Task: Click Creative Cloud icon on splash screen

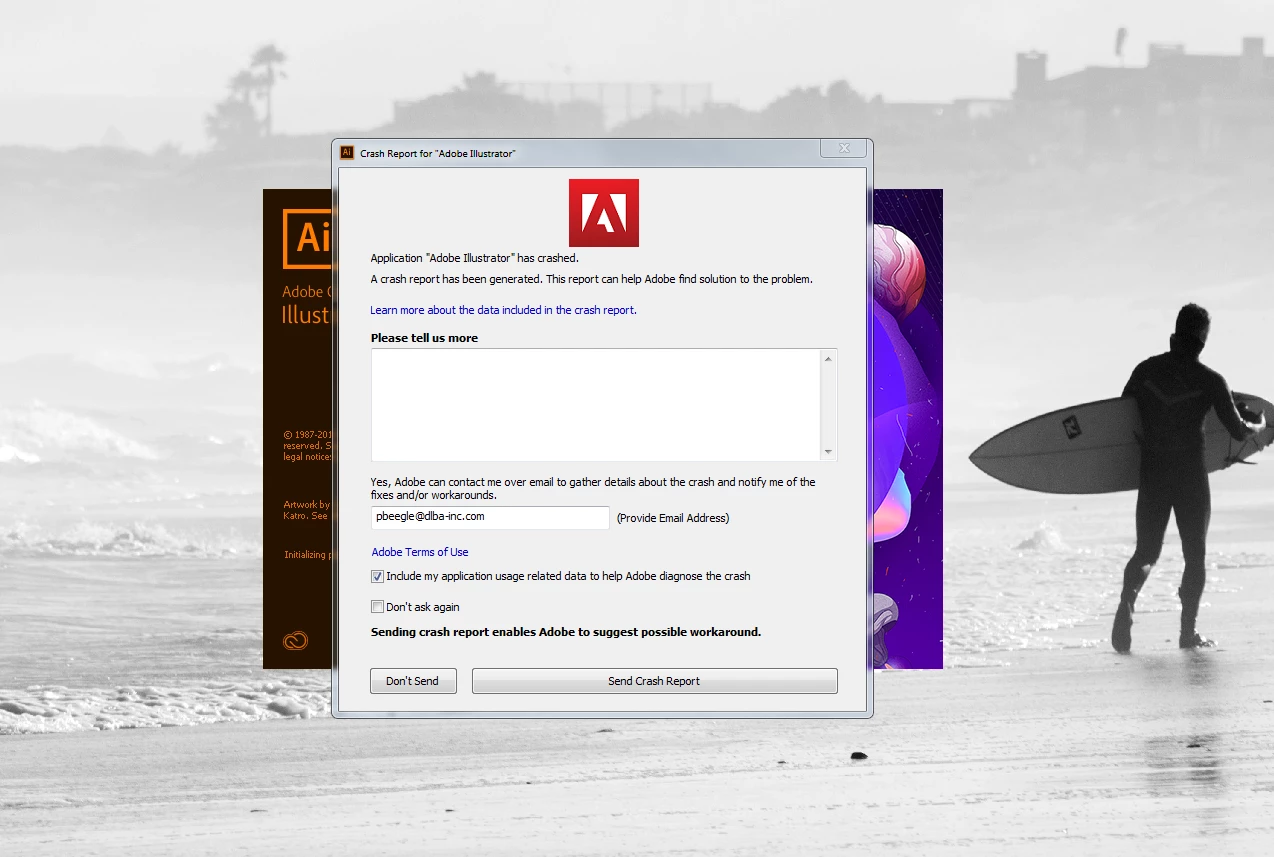Action: [296, 641]
